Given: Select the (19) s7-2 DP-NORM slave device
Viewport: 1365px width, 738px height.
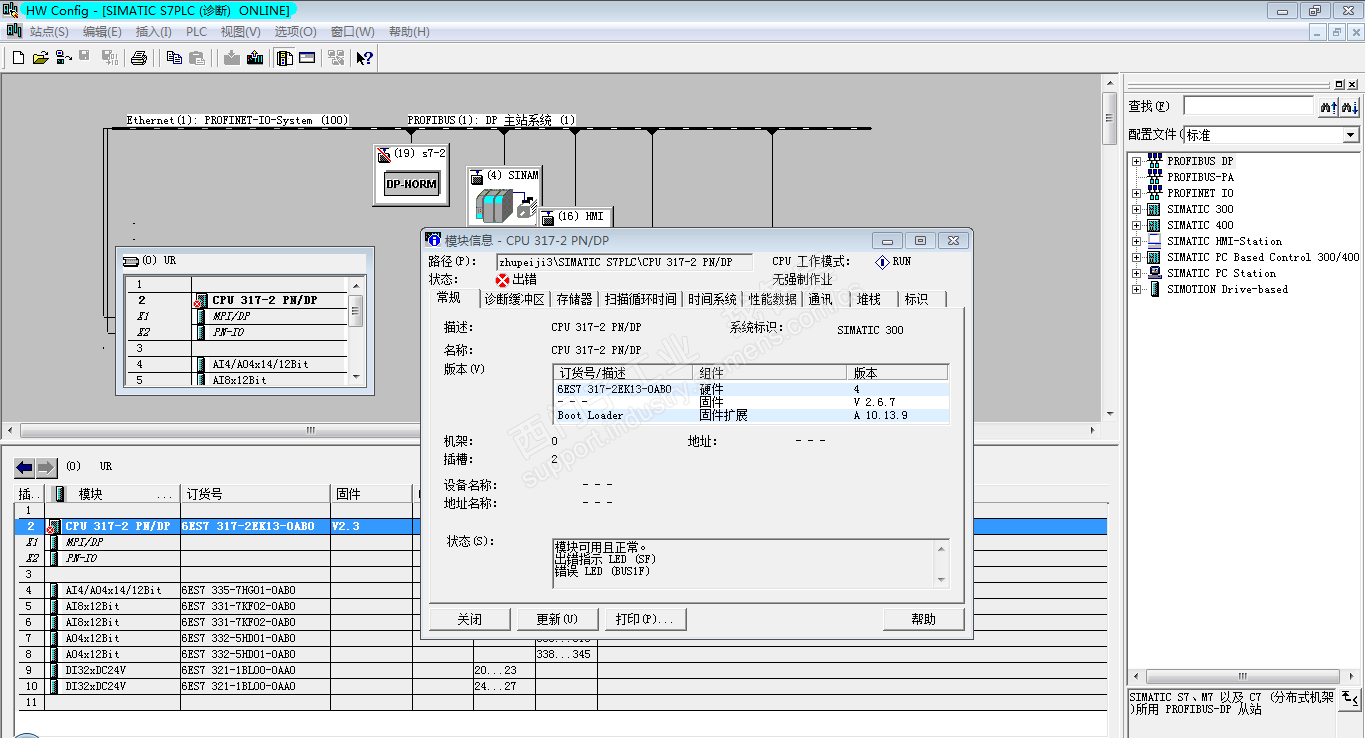Looking at the screenshot, I should (x=410, y=174).
